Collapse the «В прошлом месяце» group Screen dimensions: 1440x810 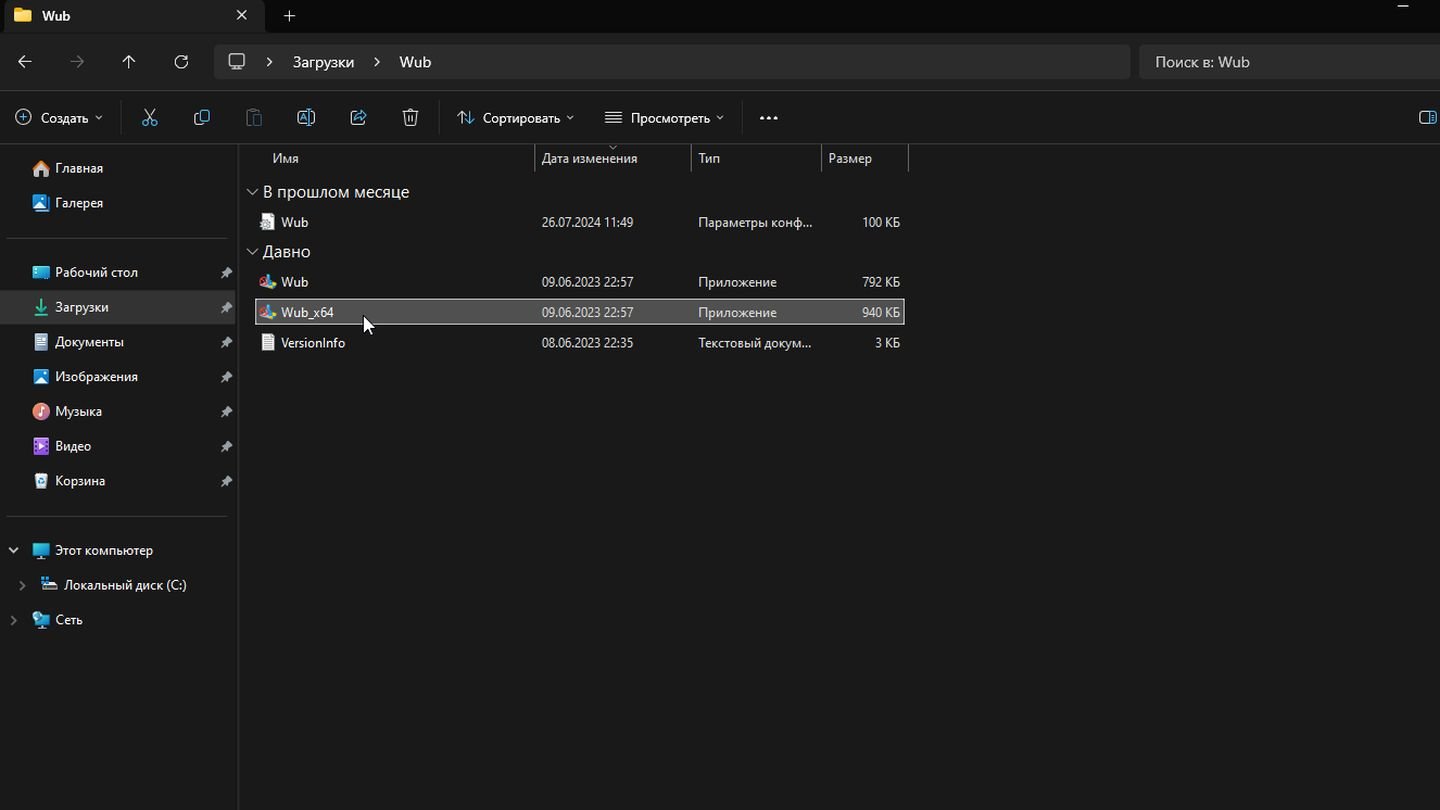(252, 192)
